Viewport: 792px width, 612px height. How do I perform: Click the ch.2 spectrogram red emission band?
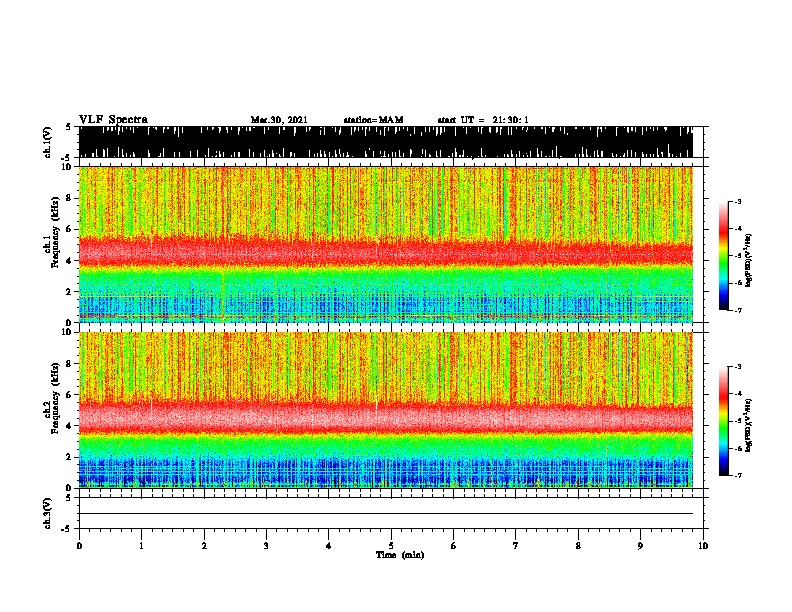pos(386,417)
